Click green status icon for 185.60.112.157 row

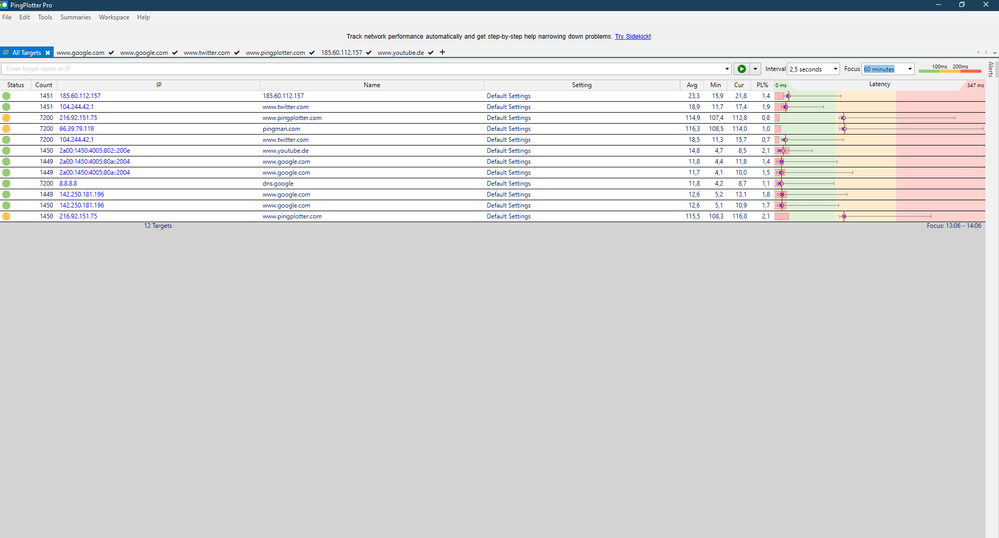coord(6,96)
